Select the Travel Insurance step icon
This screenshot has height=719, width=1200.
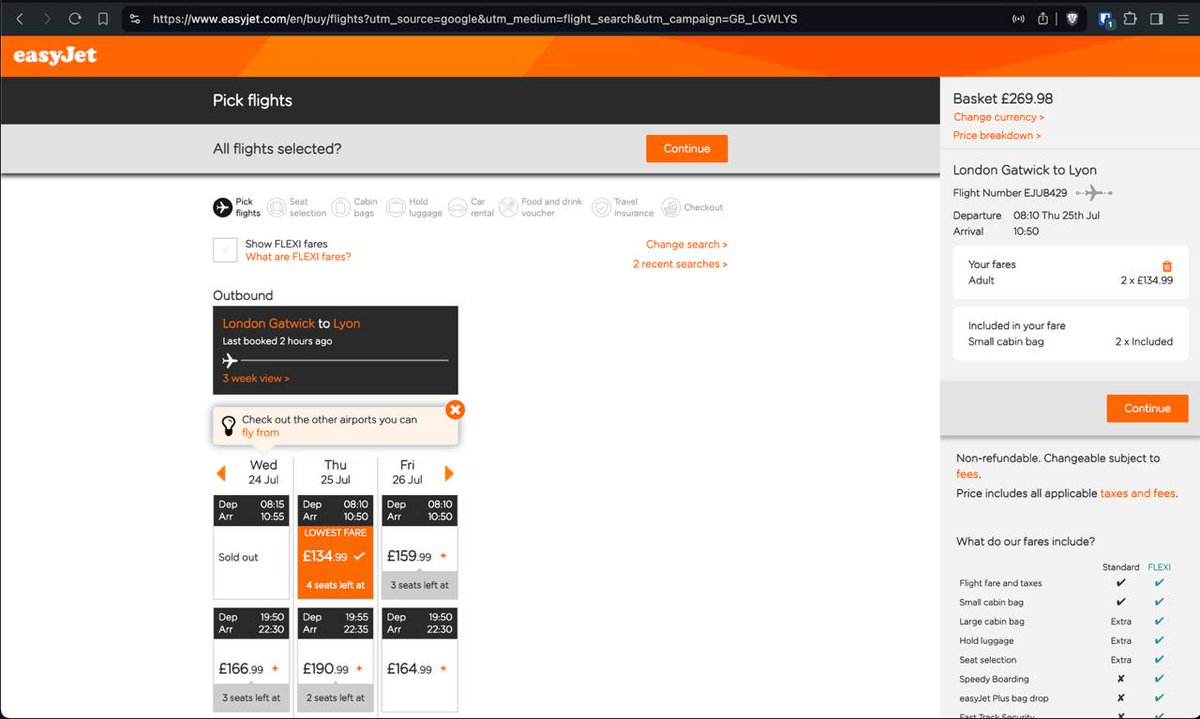(601, 207)
